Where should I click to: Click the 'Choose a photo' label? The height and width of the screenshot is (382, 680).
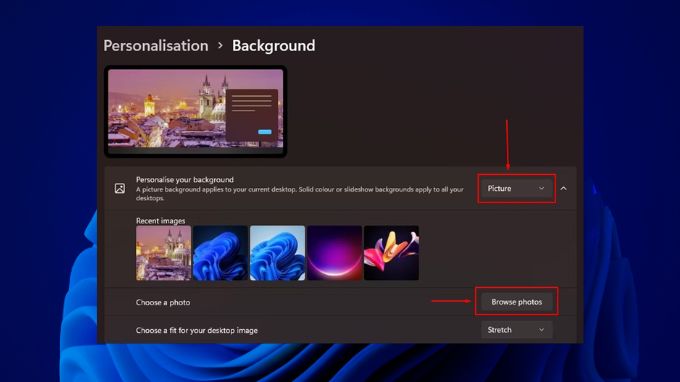(x=163, y=302)
